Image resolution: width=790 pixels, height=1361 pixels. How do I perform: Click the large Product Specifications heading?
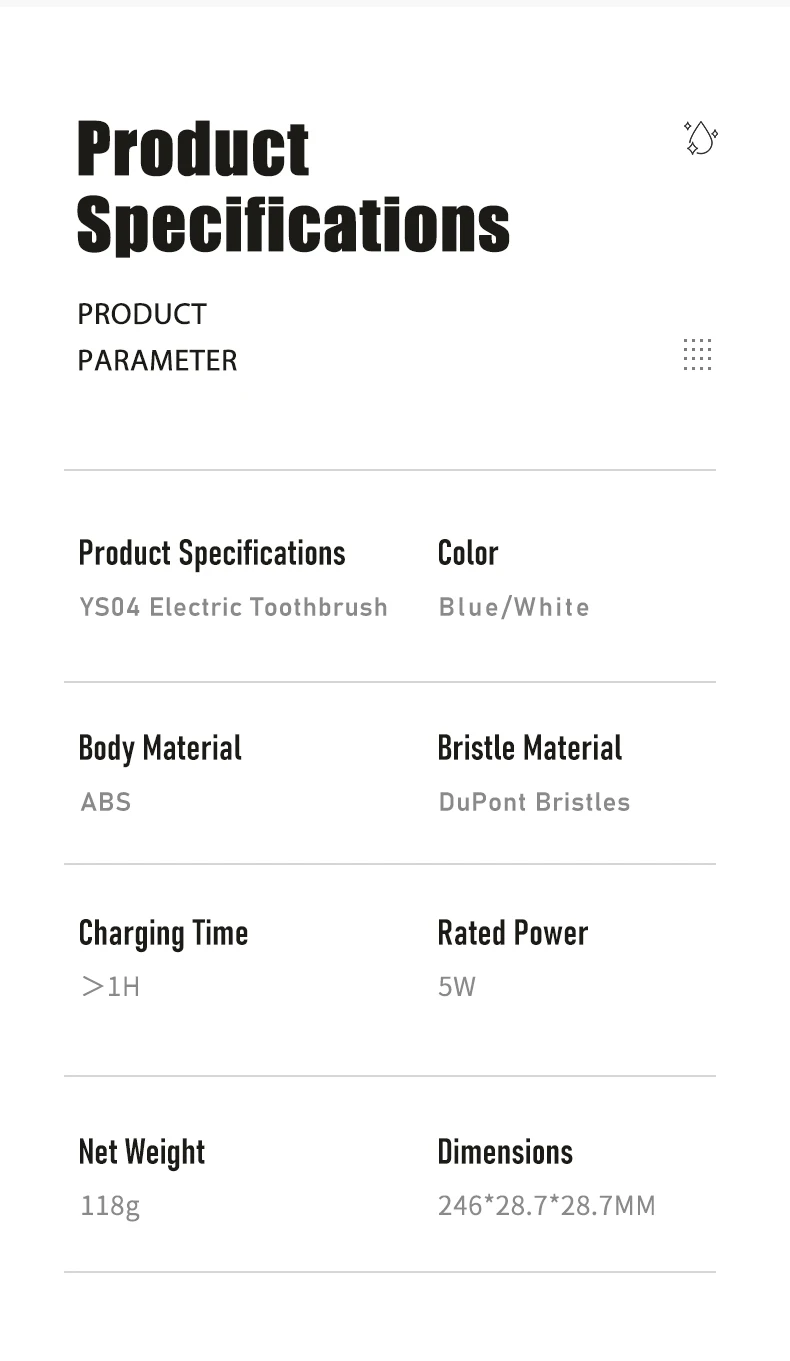pyautogui.click(x=293, y=186)
